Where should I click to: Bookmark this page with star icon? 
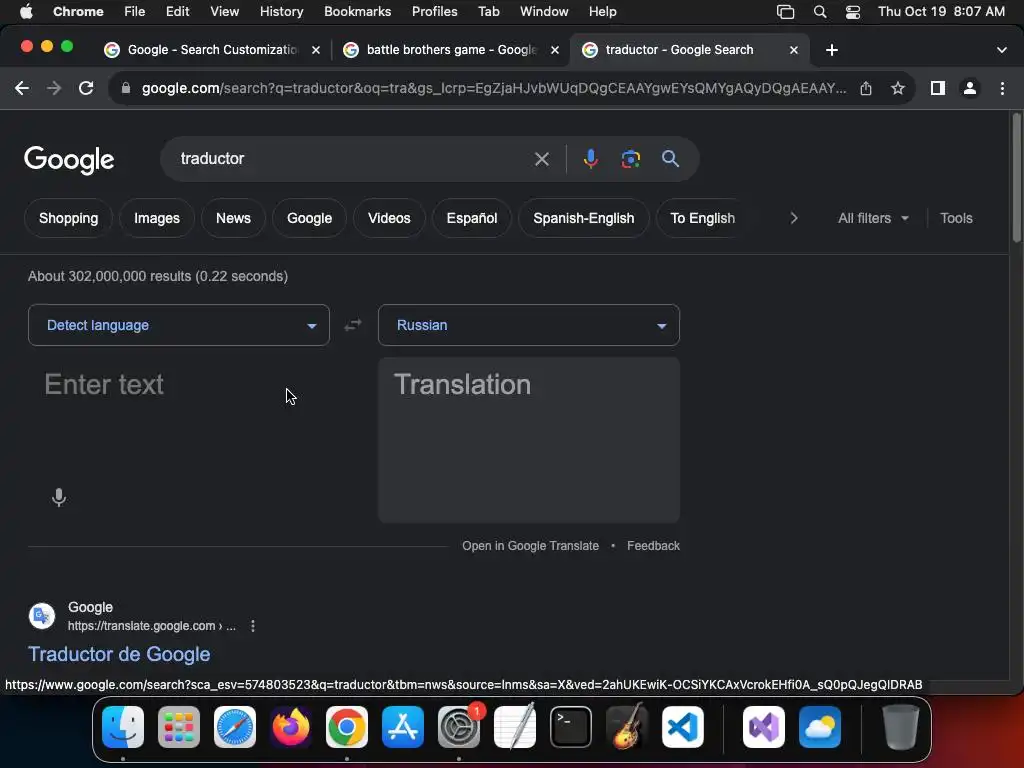pos(898,88)
